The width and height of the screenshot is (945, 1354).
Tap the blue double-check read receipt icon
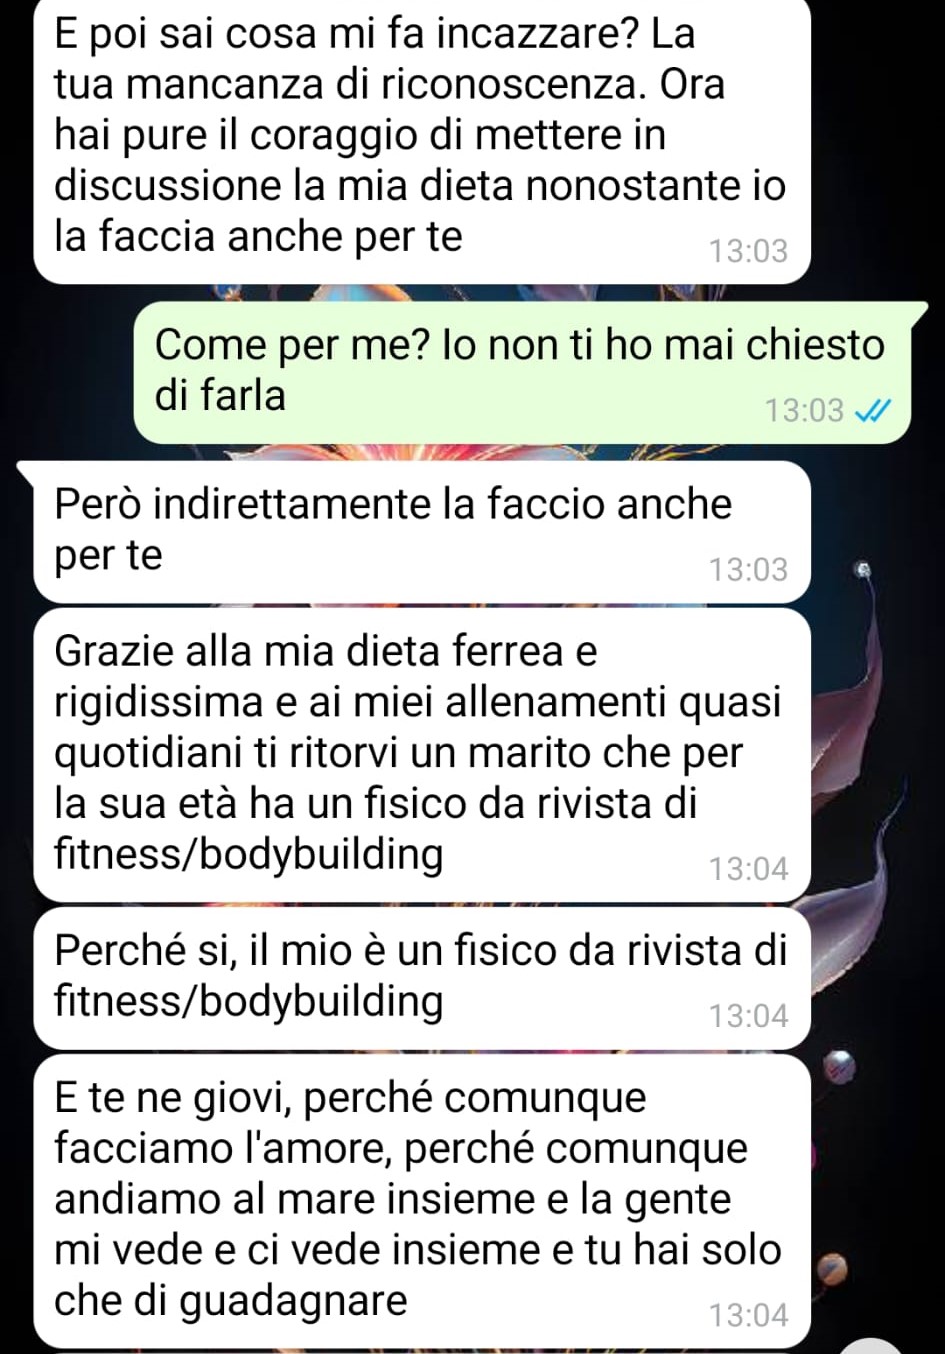870,411
